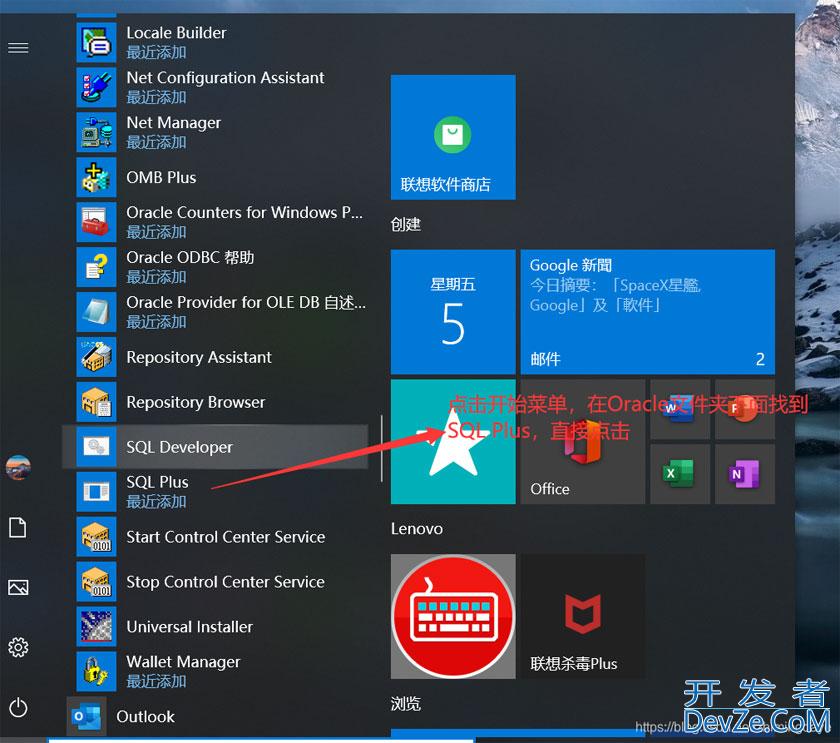Image resolution: width=840 pixels, height=743 pixels.
Task: Click the Lenovo group header
Action: coord(417,529)
